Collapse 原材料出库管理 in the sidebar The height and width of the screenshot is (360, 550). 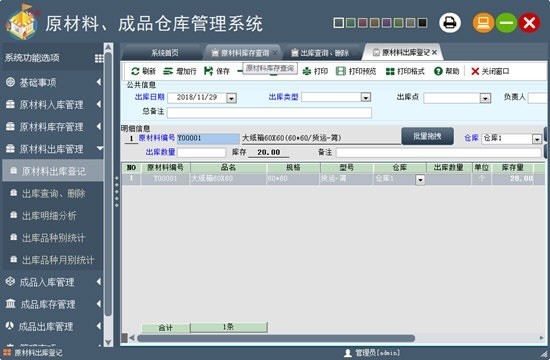[53, 149]
